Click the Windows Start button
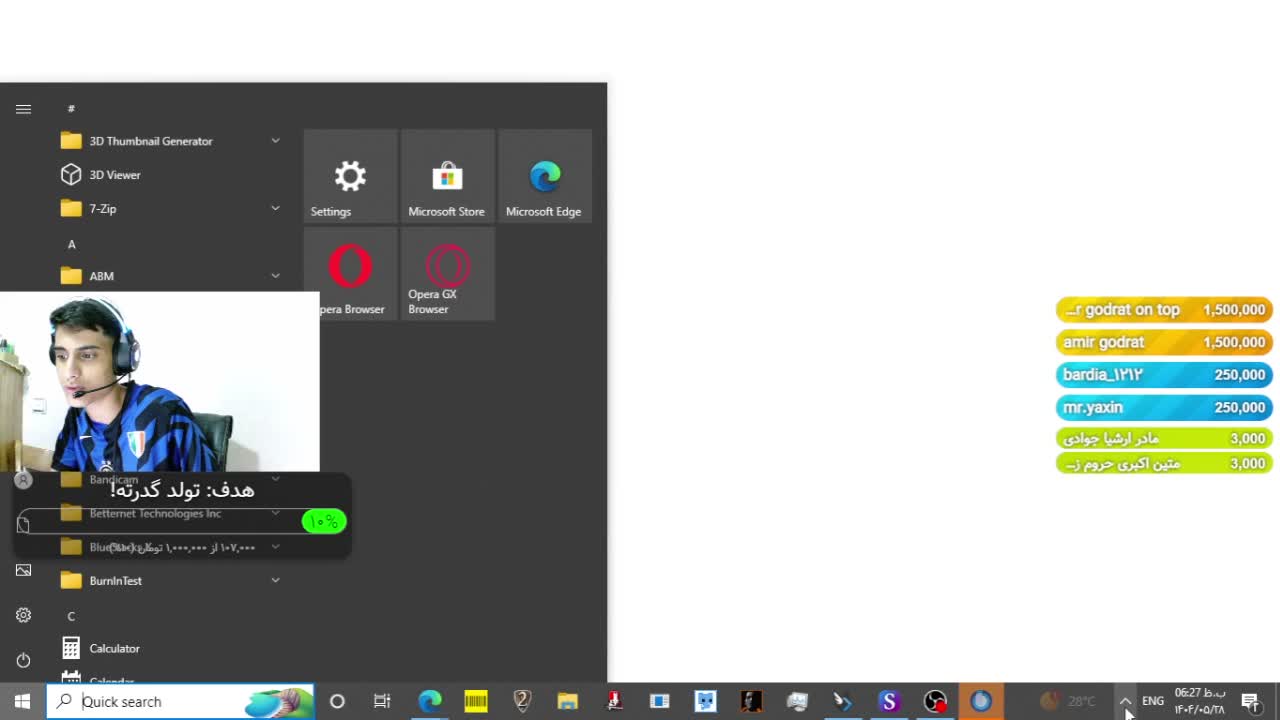 click(x=22, y=701)
